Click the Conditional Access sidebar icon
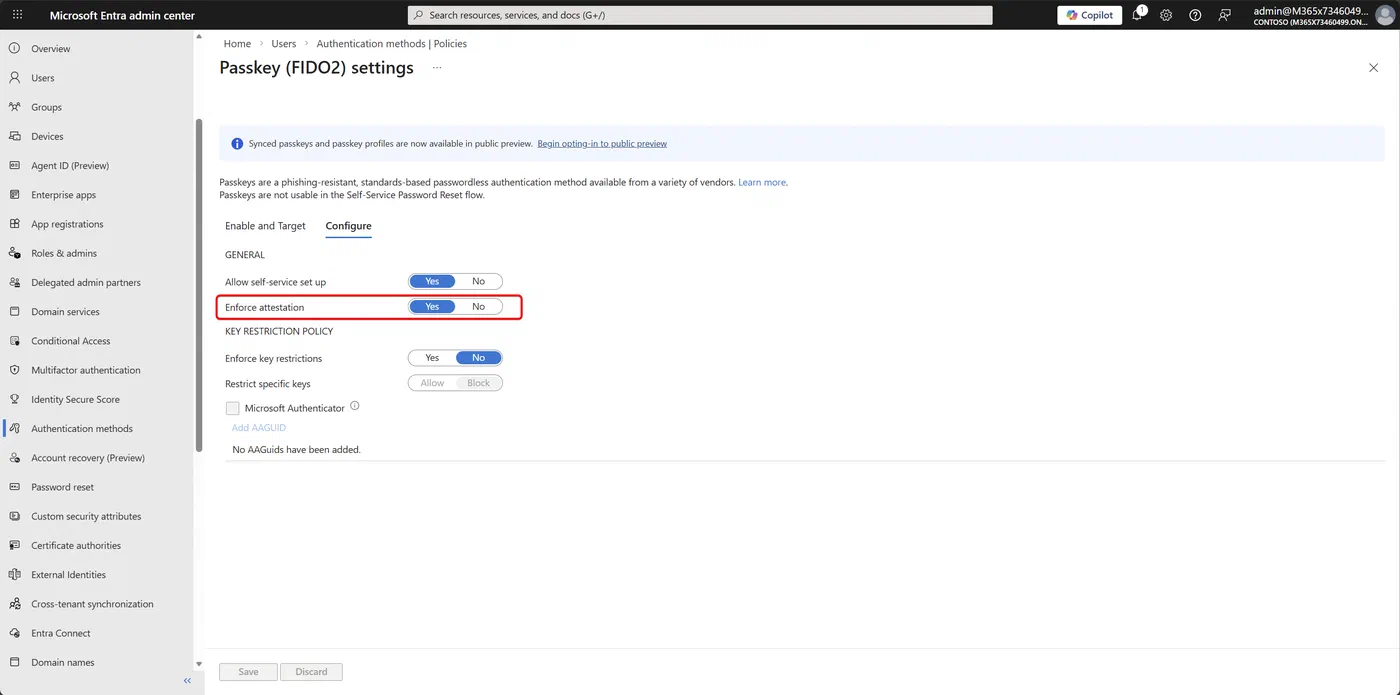This screenshot has height=695, width=1400. click(x=14, y=340)
